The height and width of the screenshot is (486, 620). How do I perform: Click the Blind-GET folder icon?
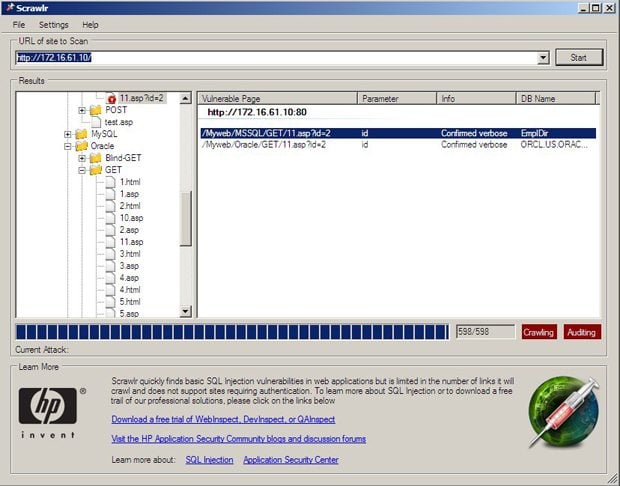click(96, 158)
